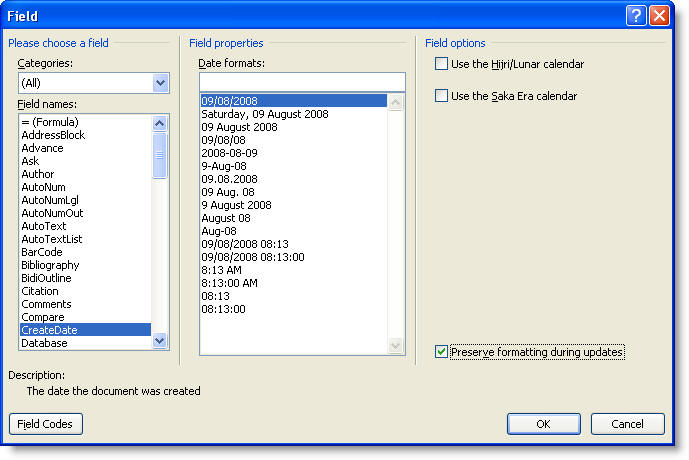Enable the Hijri/Lunar calendar option
Image resolution: width=689 pixels, height=460 pixels.
click(441, 64)
